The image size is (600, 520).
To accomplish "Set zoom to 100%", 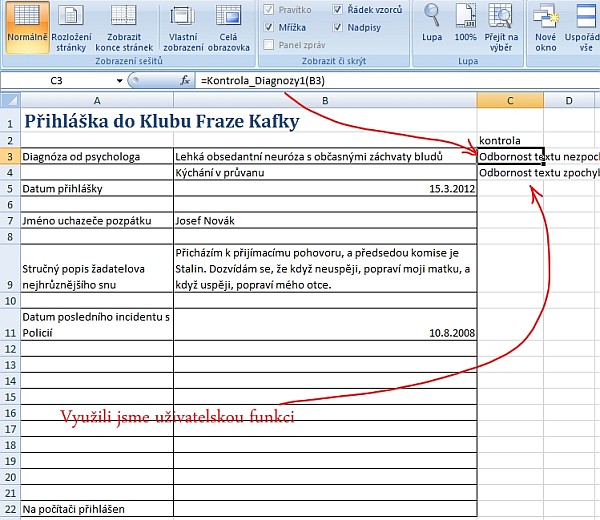I will coord(465,23).
